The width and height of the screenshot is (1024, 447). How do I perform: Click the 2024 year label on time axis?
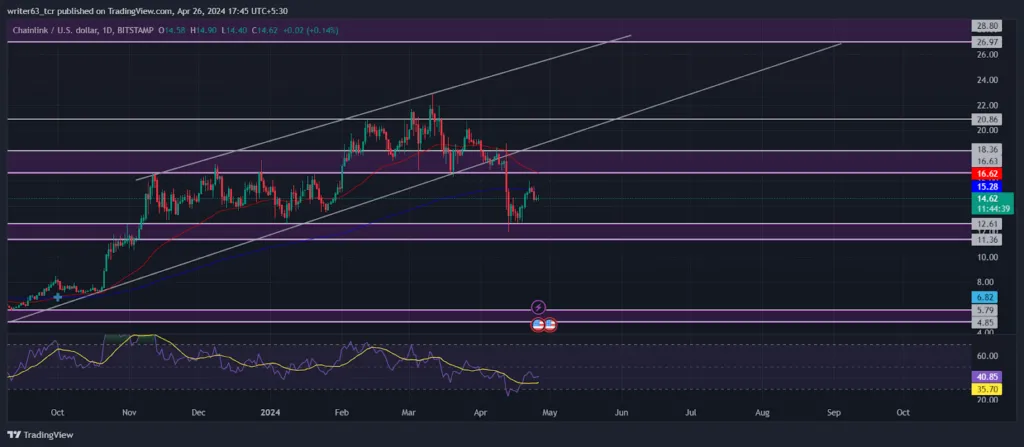pos(270,413)
